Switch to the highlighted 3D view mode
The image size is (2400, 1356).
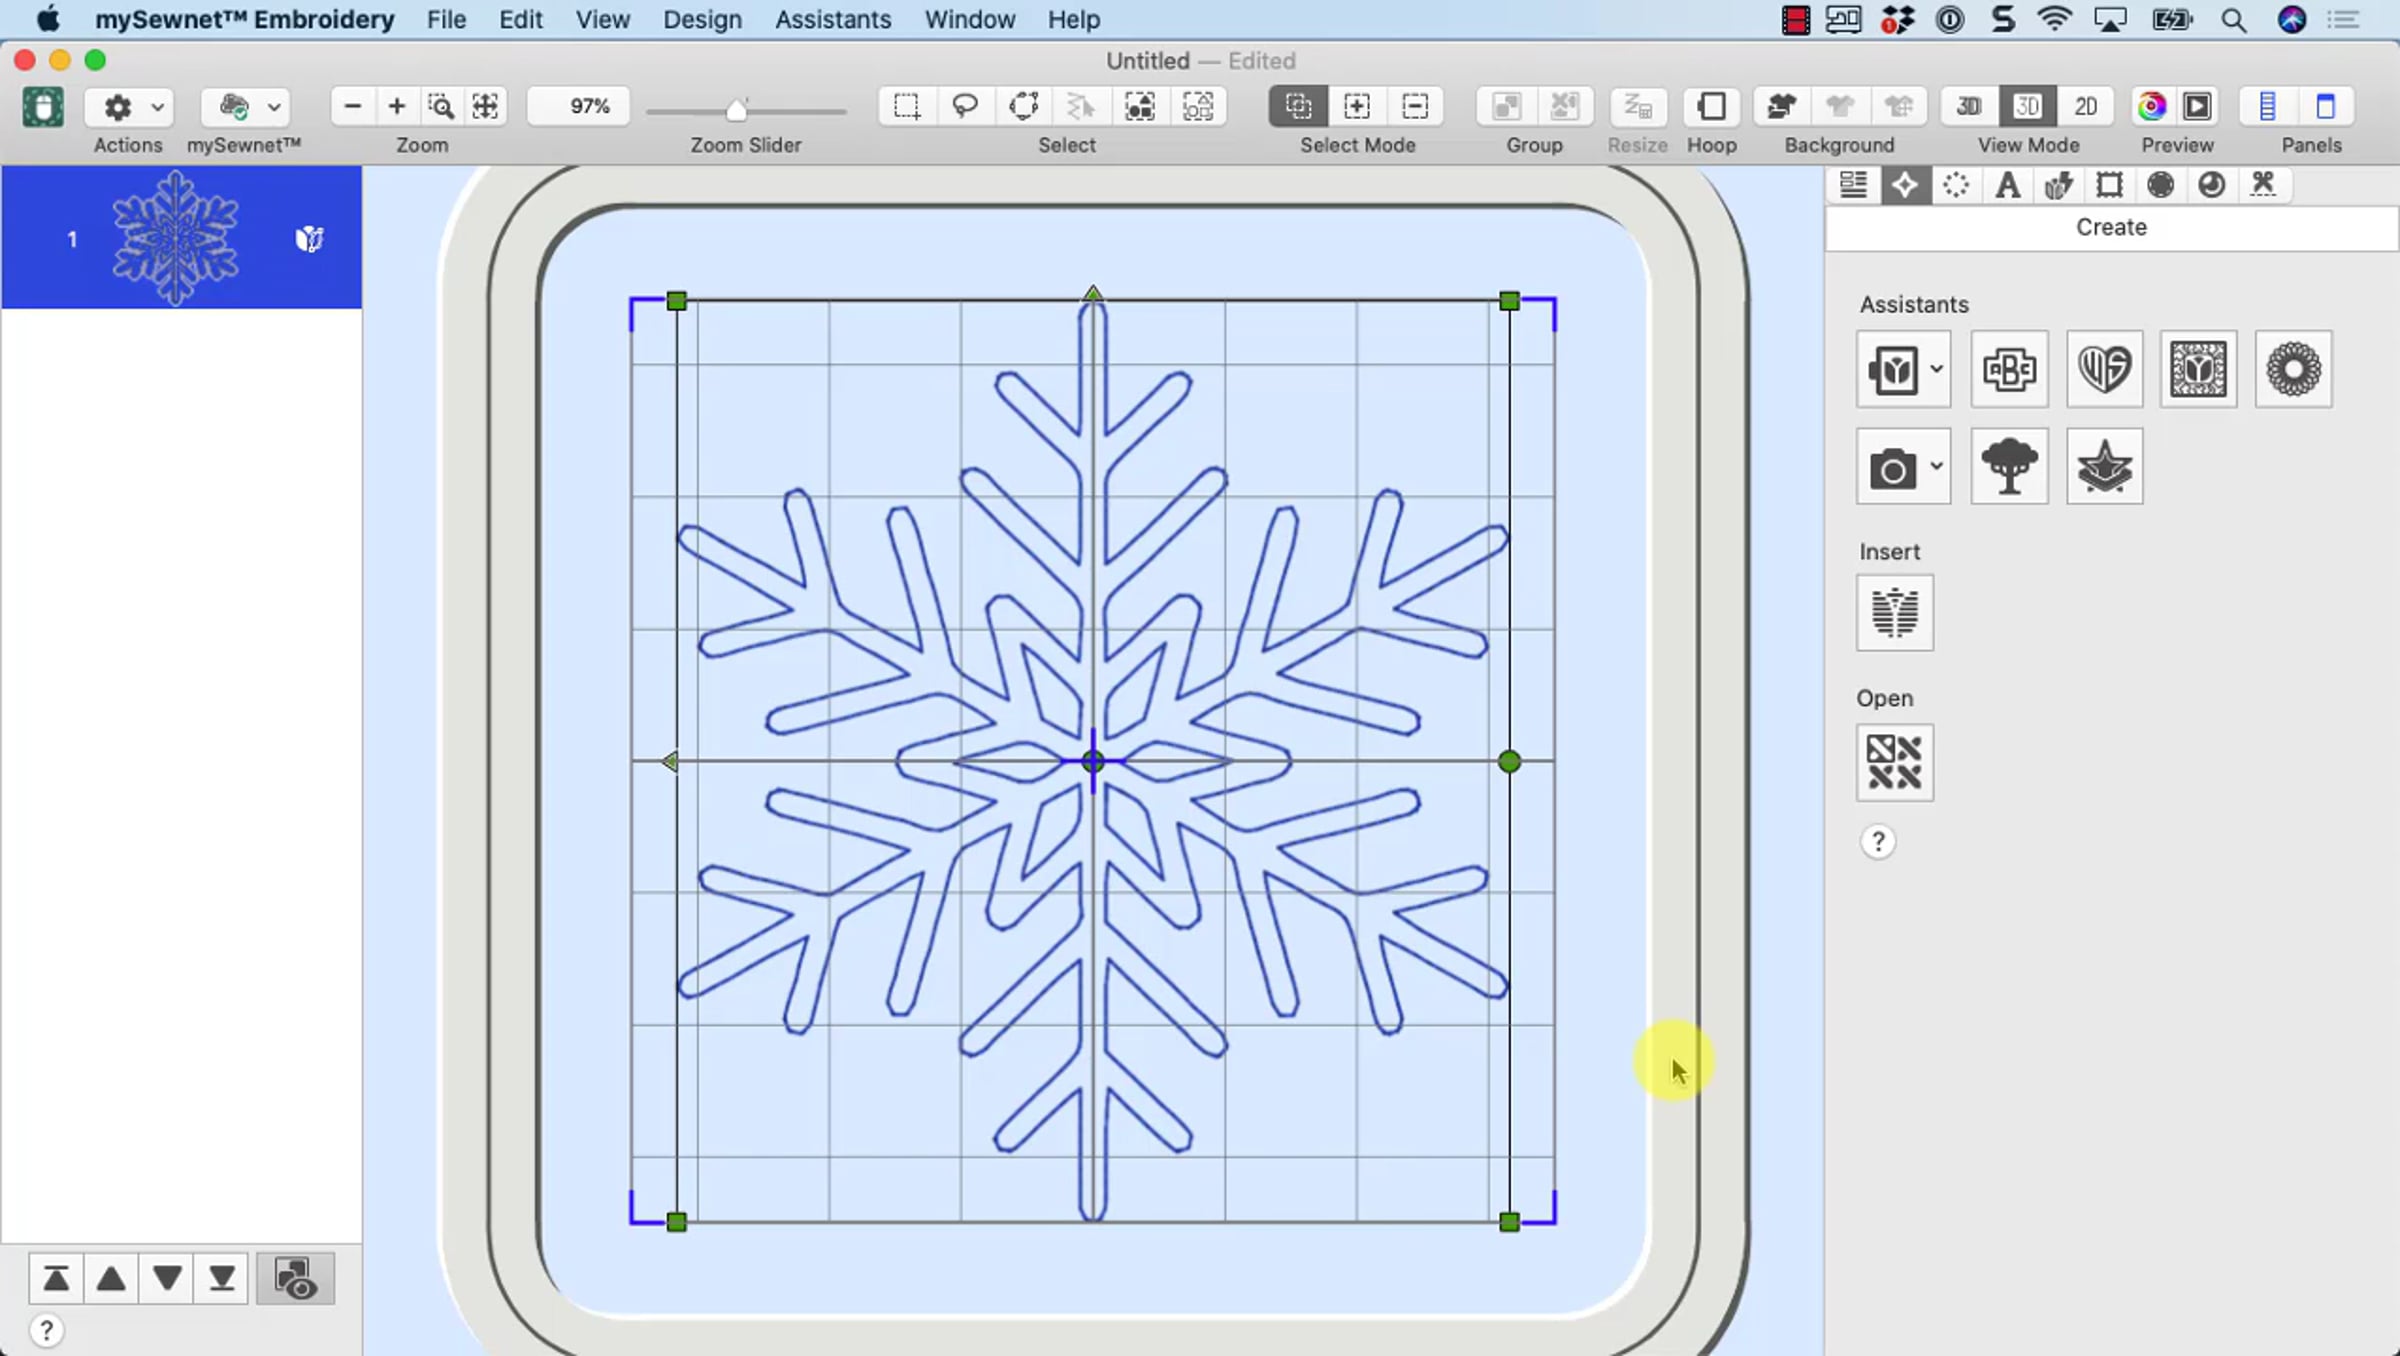click(2027, 106)
